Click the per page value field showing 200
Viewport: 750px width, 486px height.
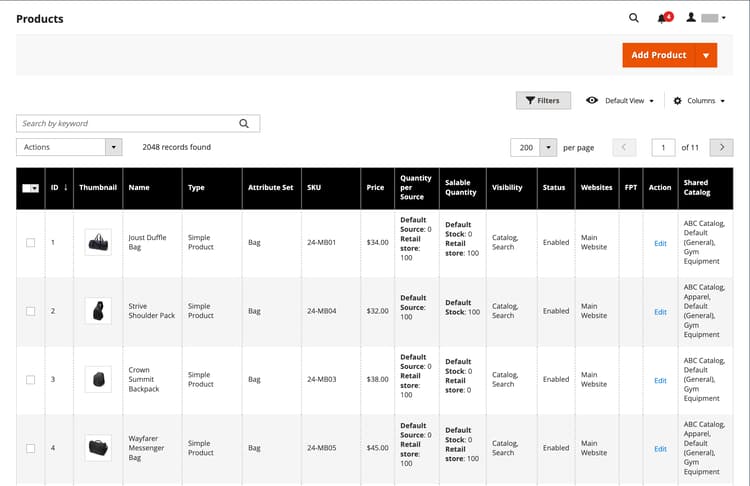(525, 147)
